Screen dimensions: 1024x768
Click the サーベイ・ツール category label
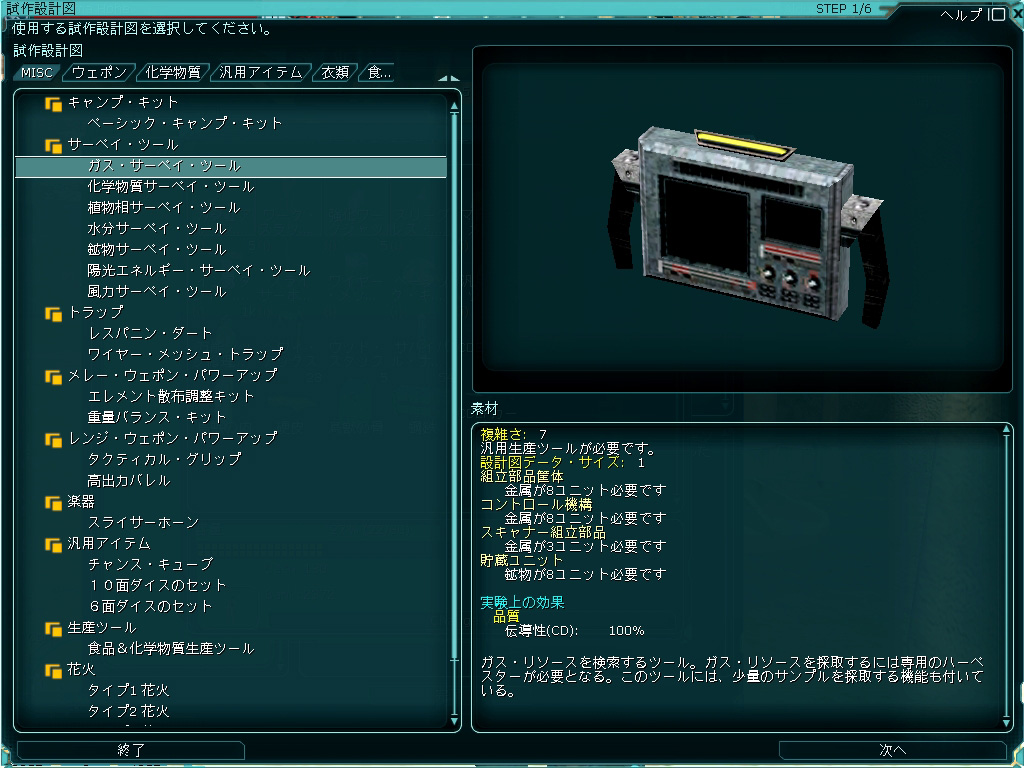pyautogui.click(x=123, y=144)
